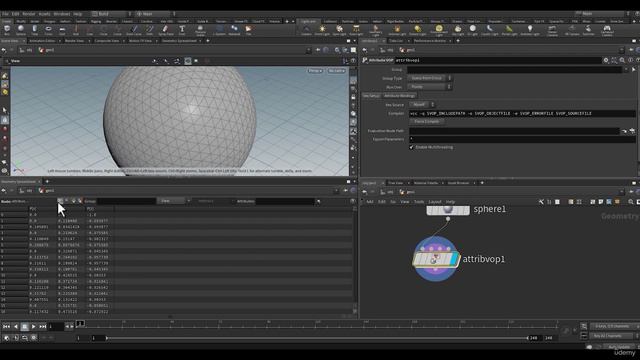Add a Gamepad Camera from shelf
The height and width of the screenshot is (360, 640).
tap(607, 30)
